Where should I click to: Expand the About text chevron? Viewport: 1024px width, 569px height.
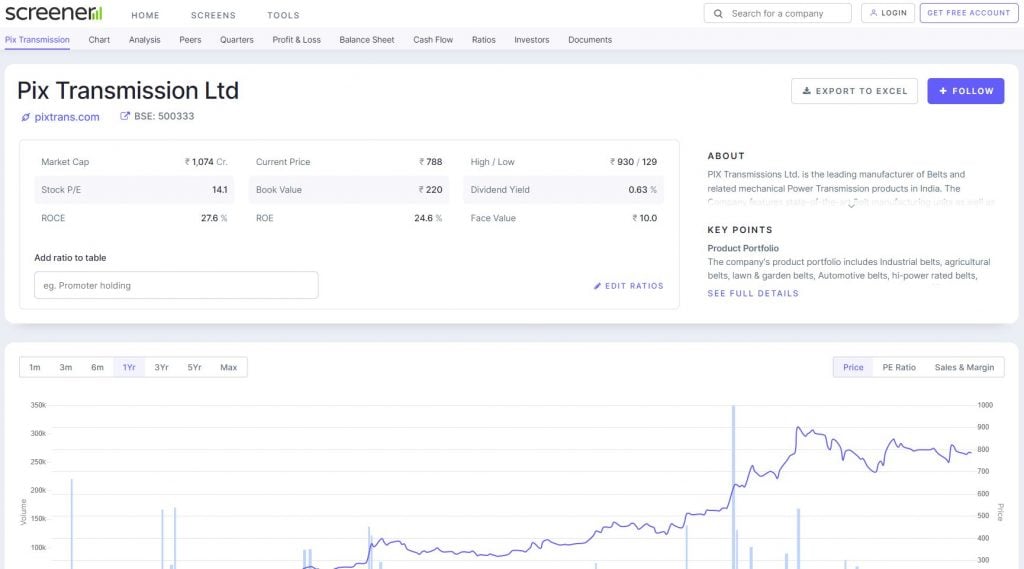(x=851, y=205)
